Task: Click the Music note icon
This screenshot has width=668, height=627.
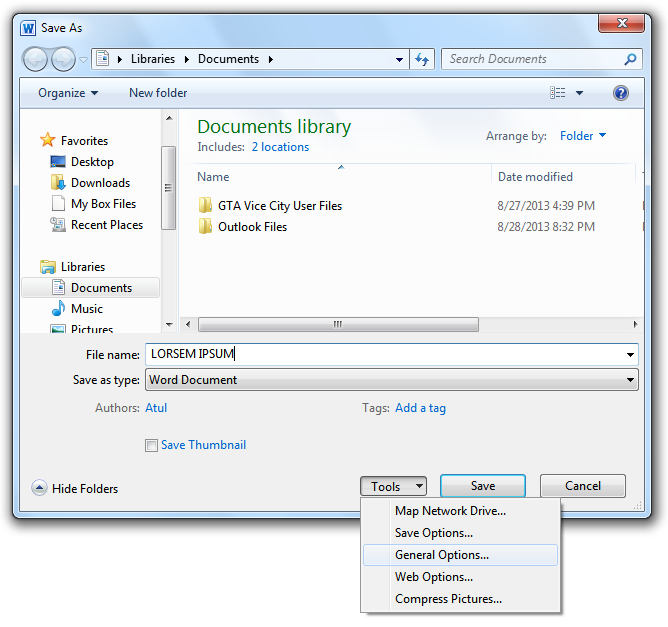Action: tap(58, 308)
